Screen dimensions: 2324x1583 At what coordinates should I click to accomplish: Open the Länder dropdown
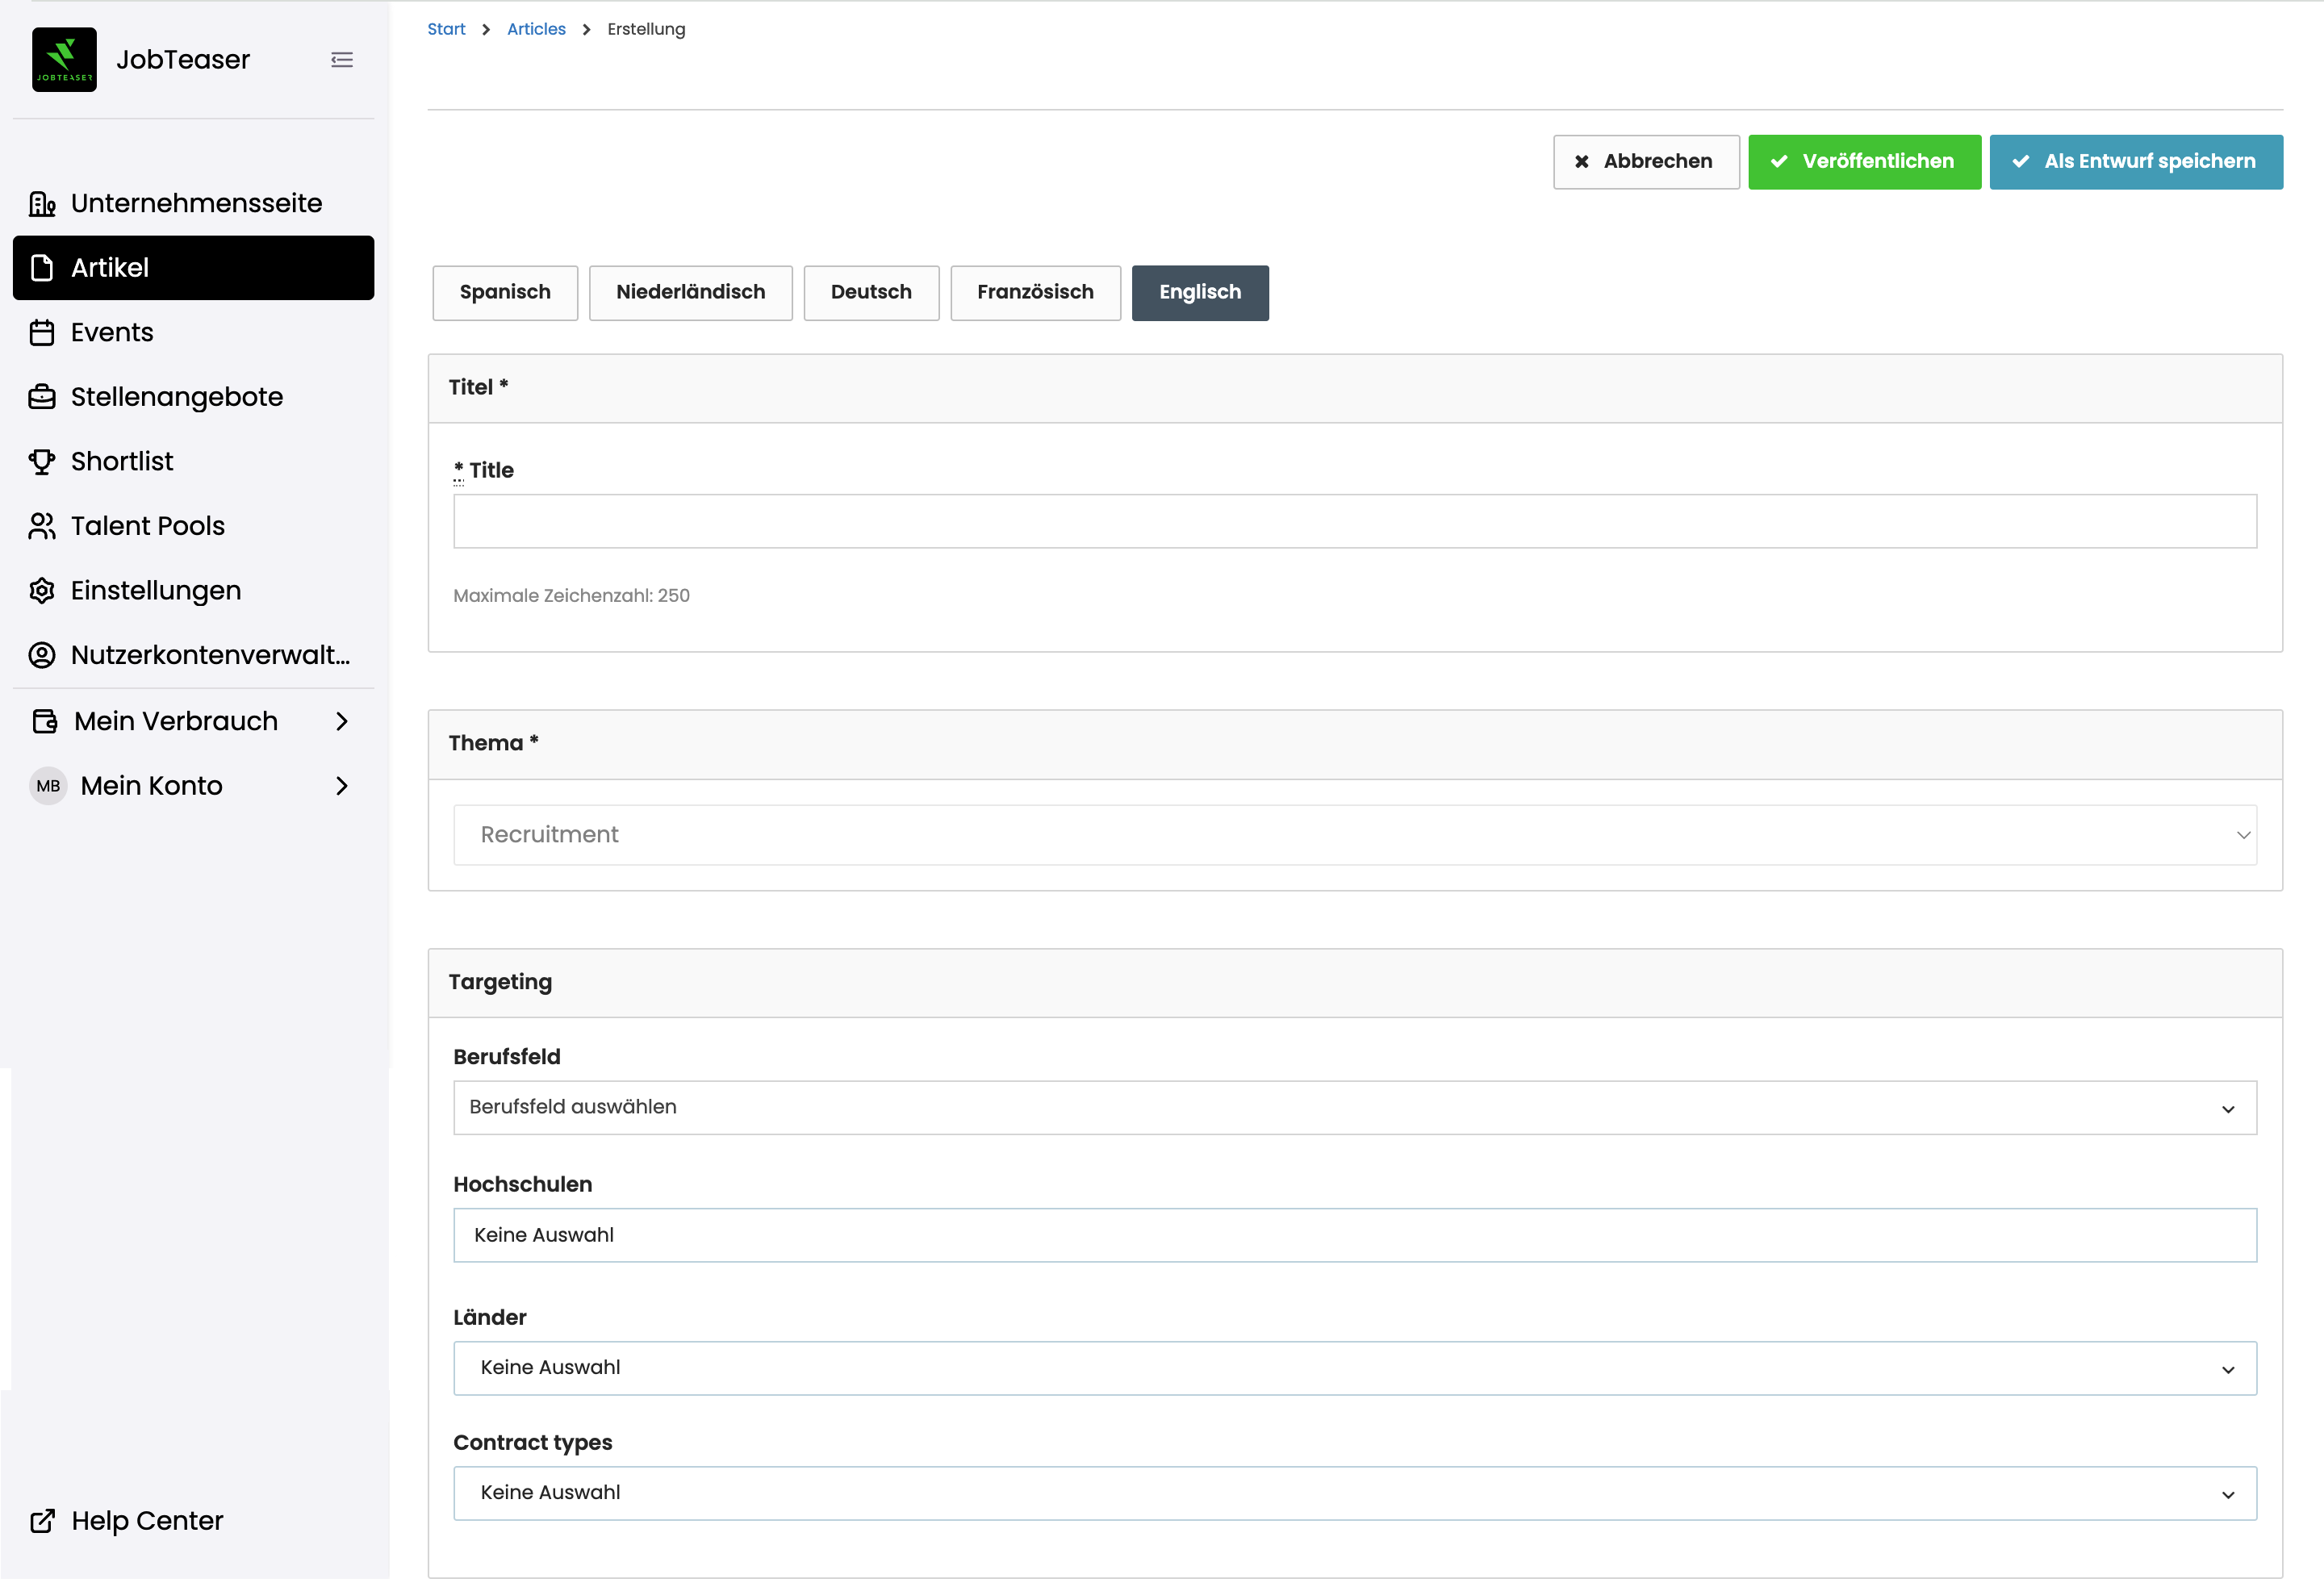click(1354, 1368)
